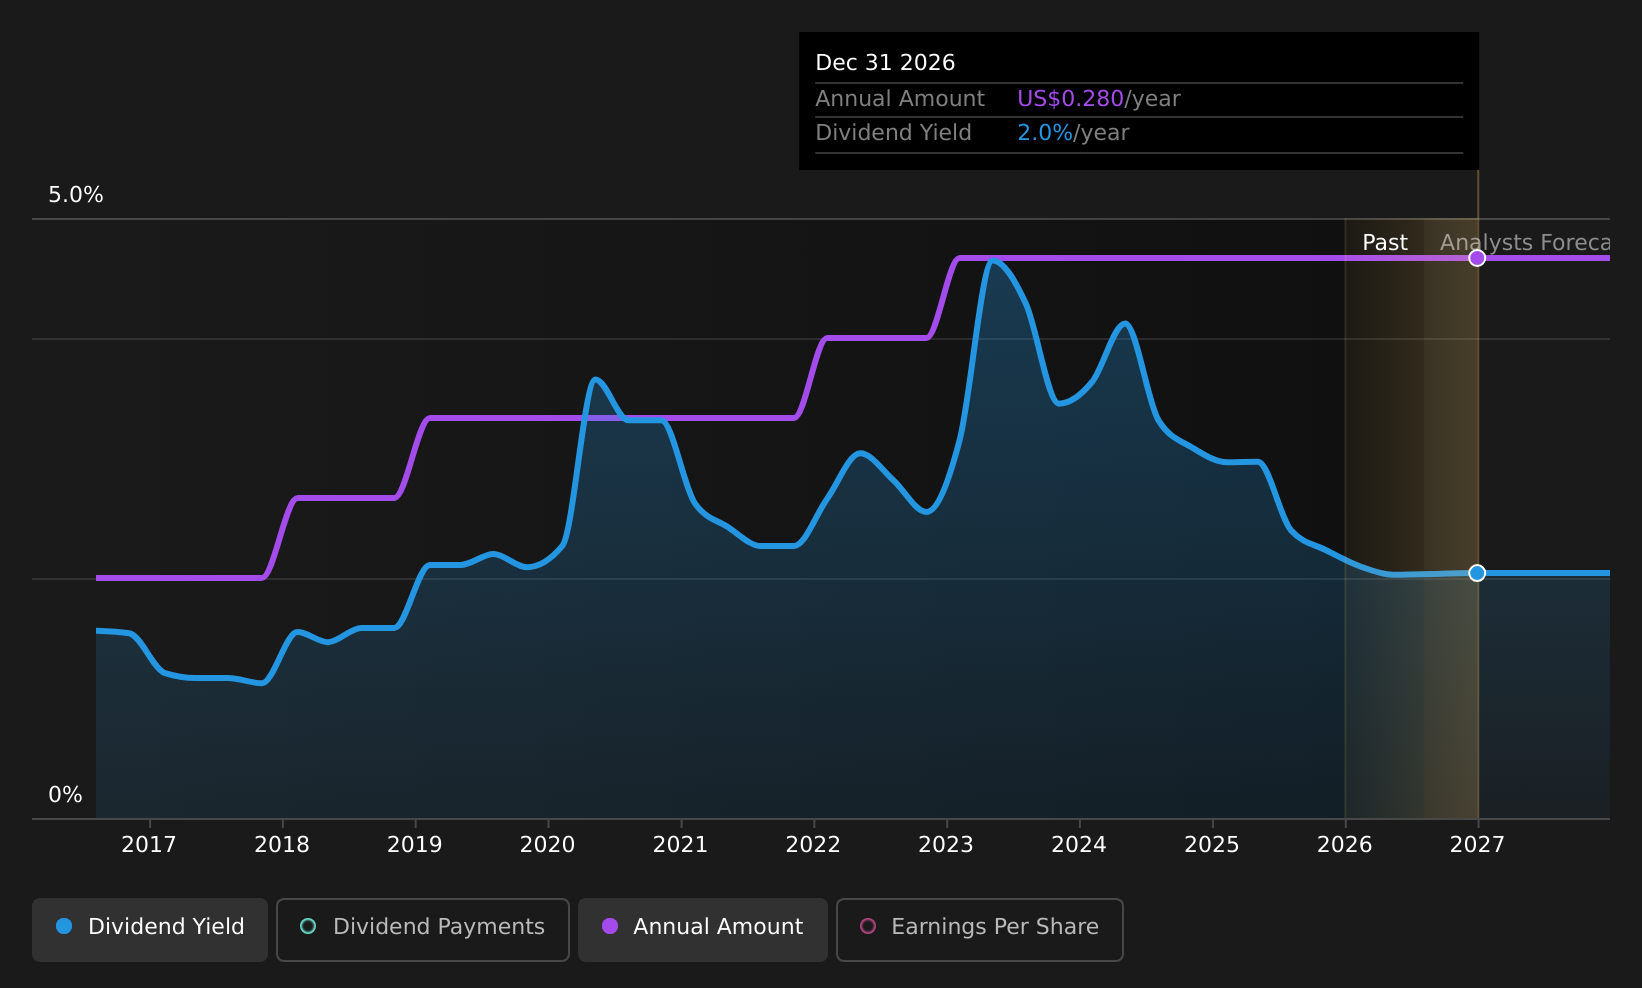Click the 2020 x-axis label

coord(548,845)
